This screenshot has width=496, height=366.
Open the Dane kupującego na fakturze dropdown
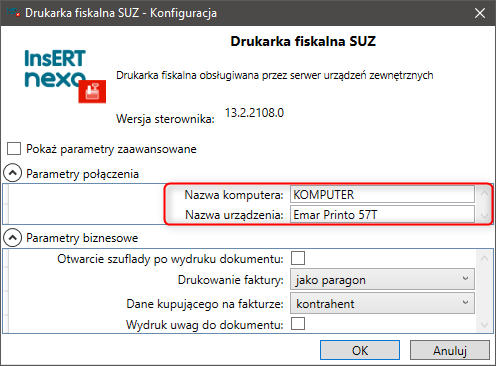382,303
